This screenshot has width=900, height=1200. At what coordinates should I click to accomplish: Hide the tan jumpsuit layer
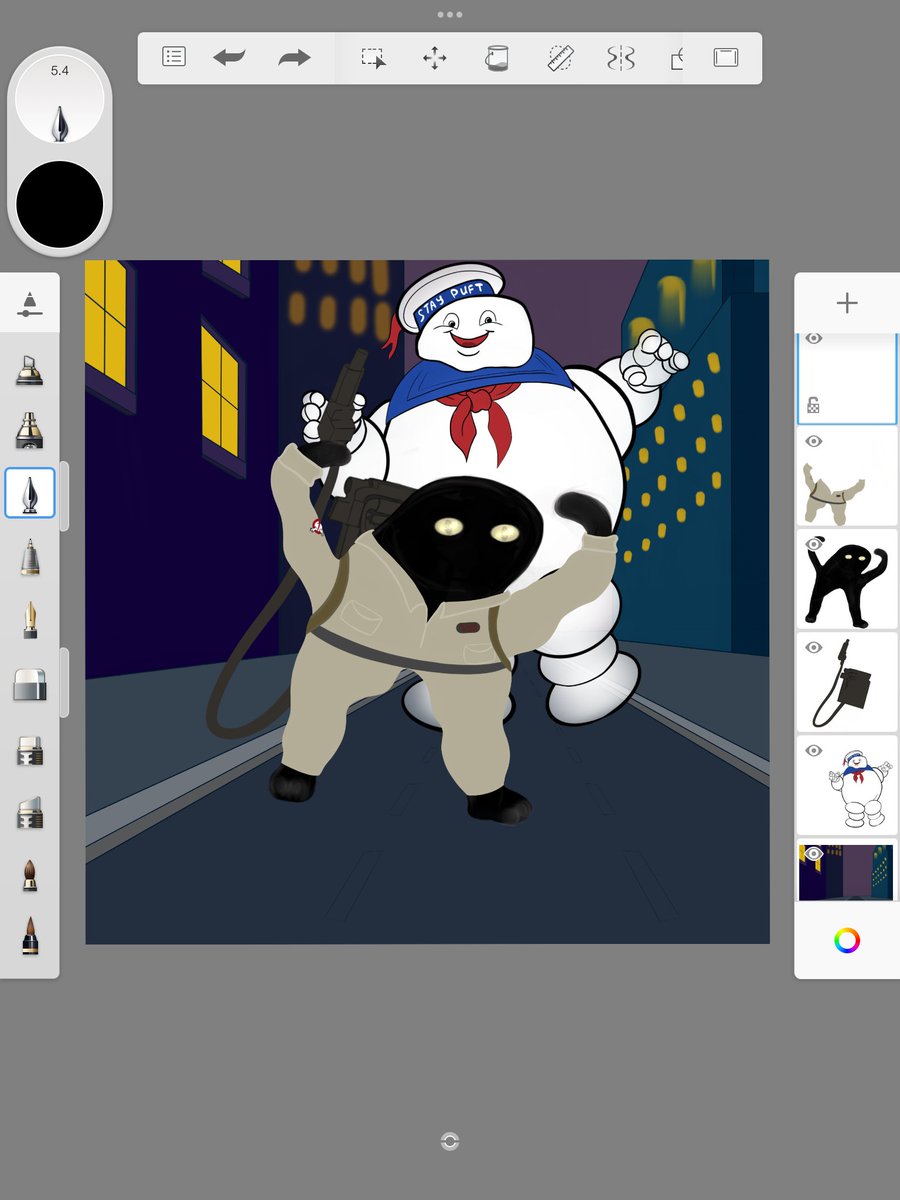[x=814, y=441]
